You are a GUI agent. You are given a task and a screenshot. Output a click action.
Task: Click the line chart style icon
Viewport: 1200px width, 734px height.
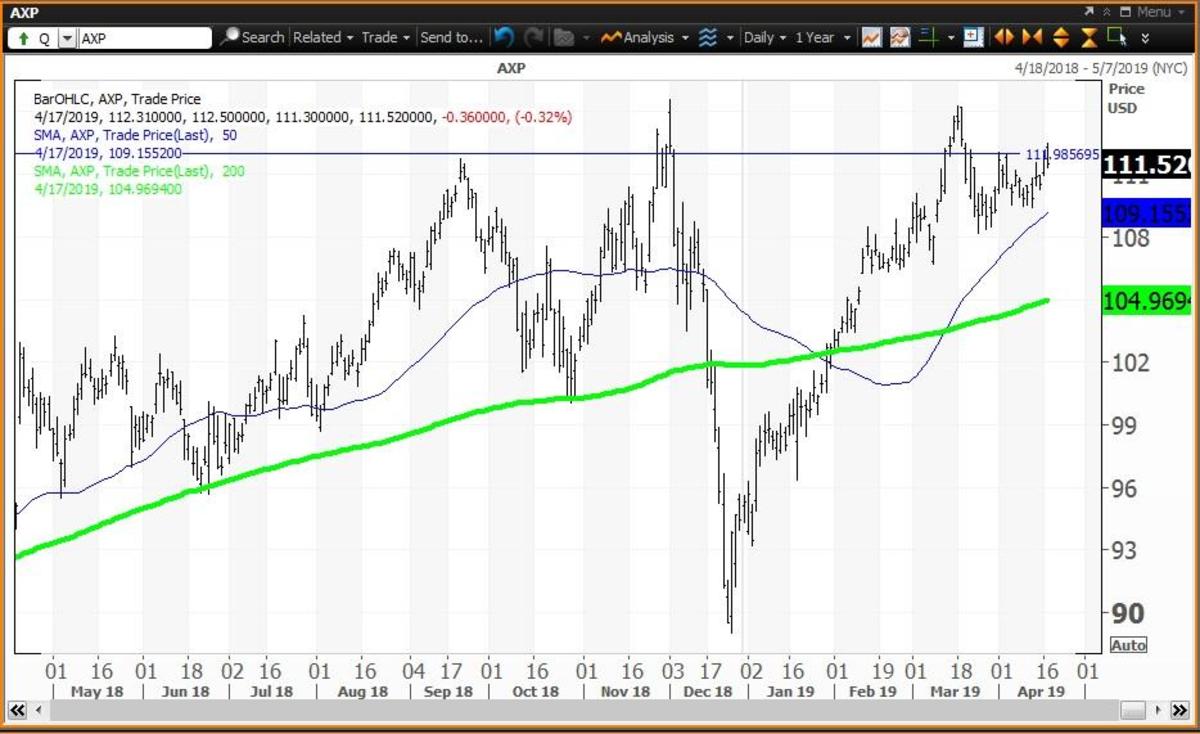click(871, 37)
